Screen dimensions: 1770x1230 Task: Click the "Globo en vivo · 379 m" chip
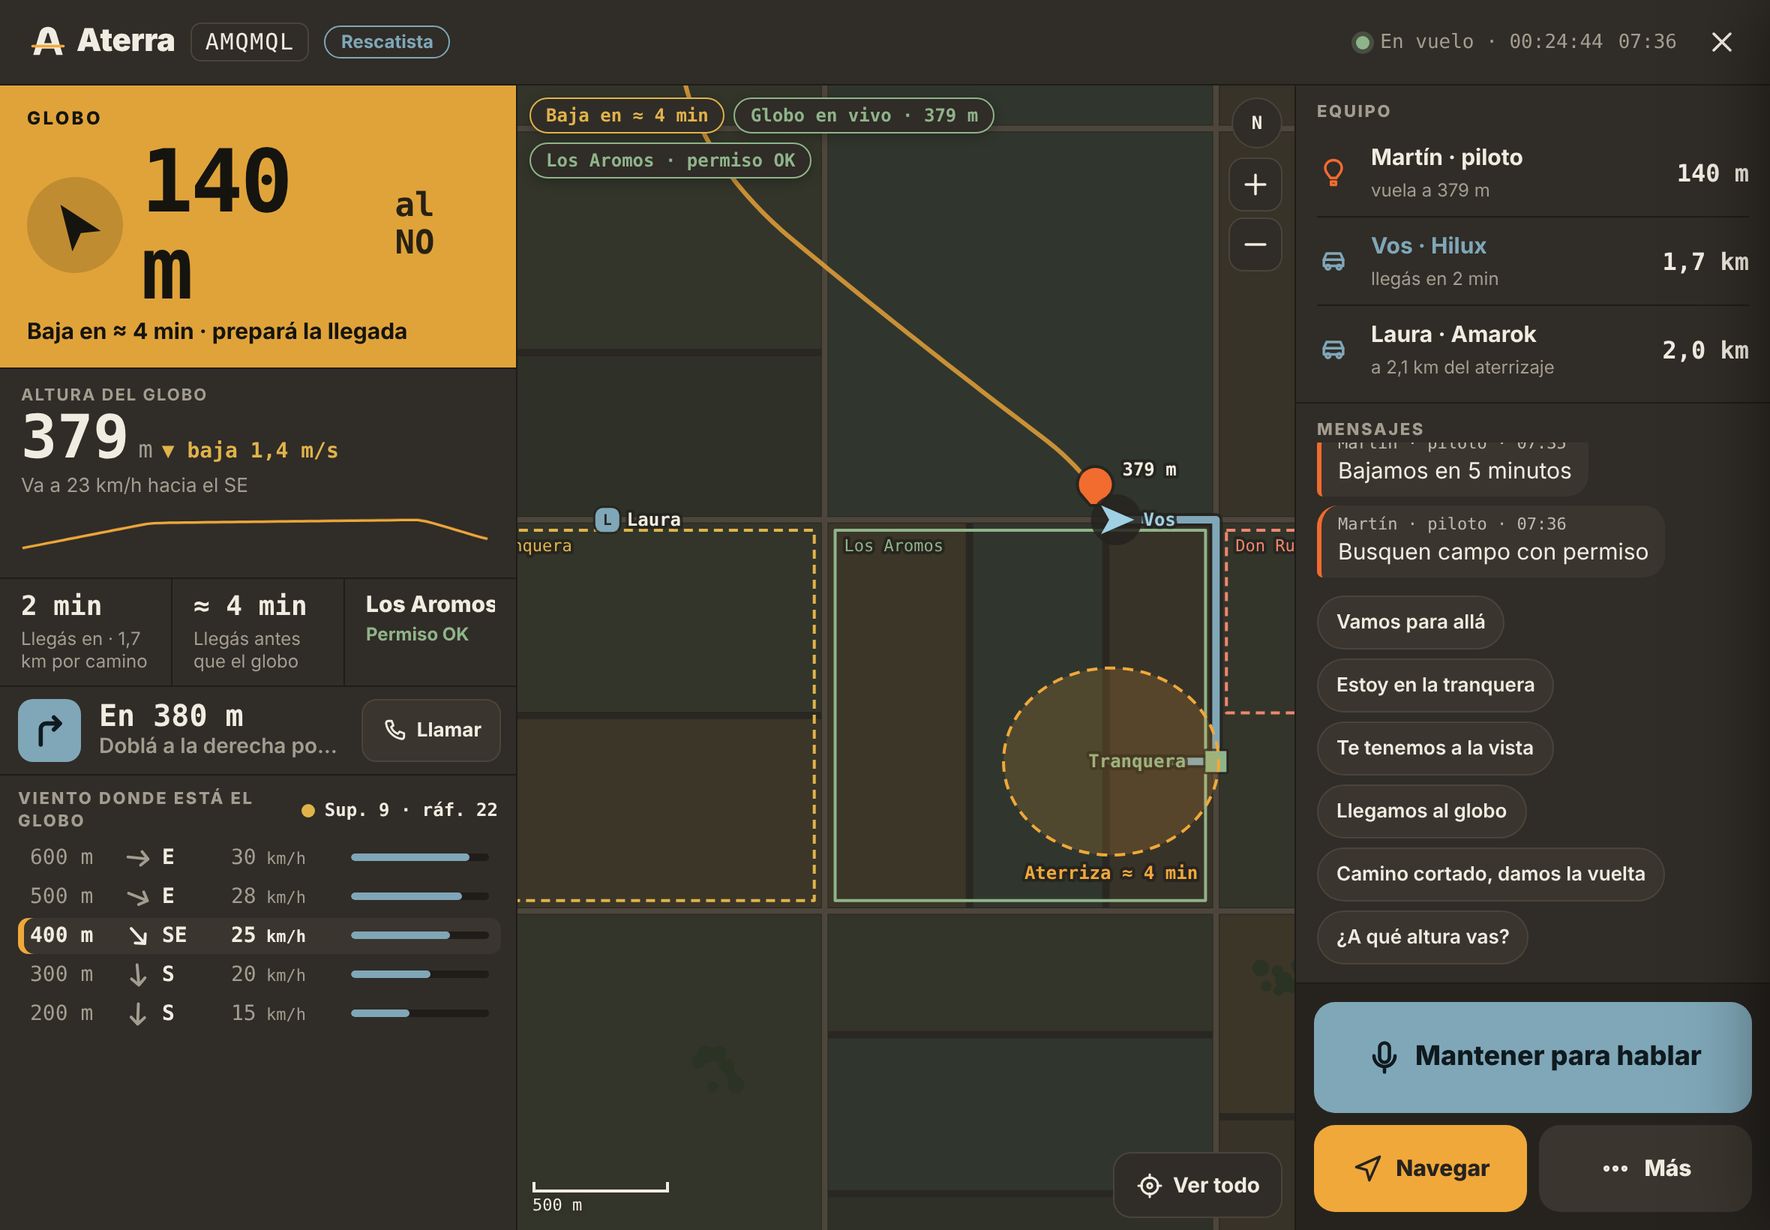tap(864, 115)
